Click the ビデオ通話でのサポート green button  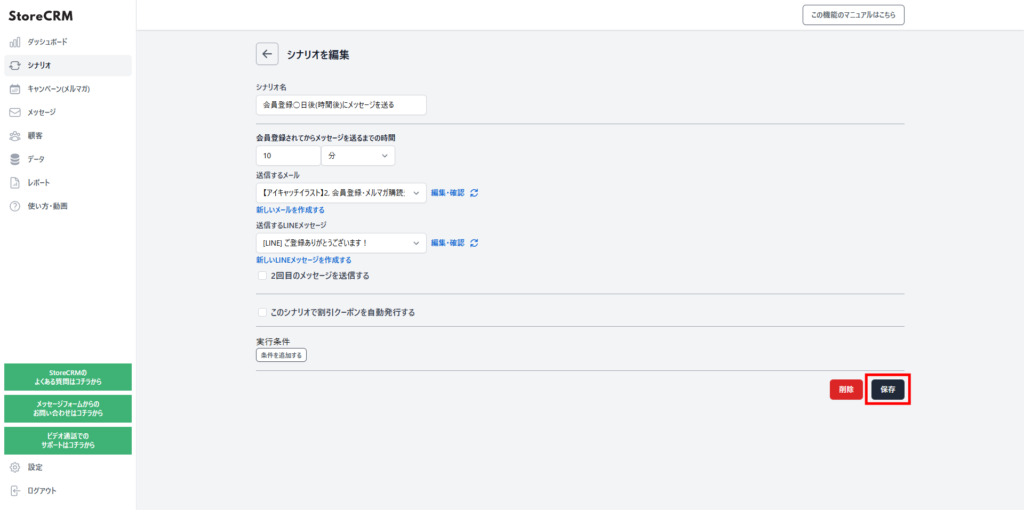tap(68, 441)
